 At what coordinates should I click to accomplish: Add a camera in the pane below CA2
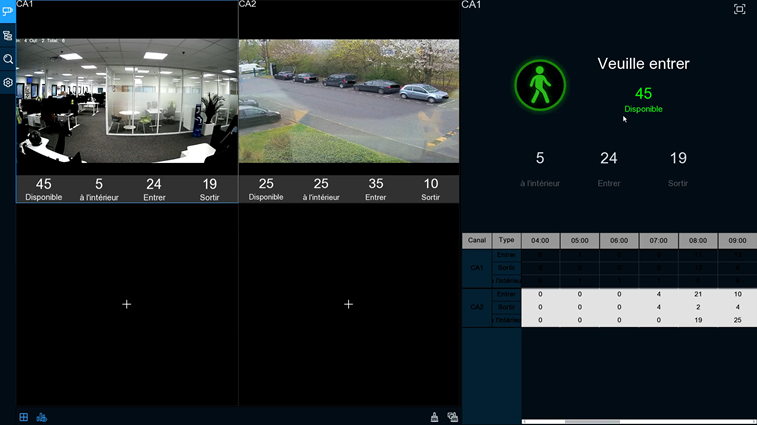tap(349, 304)
